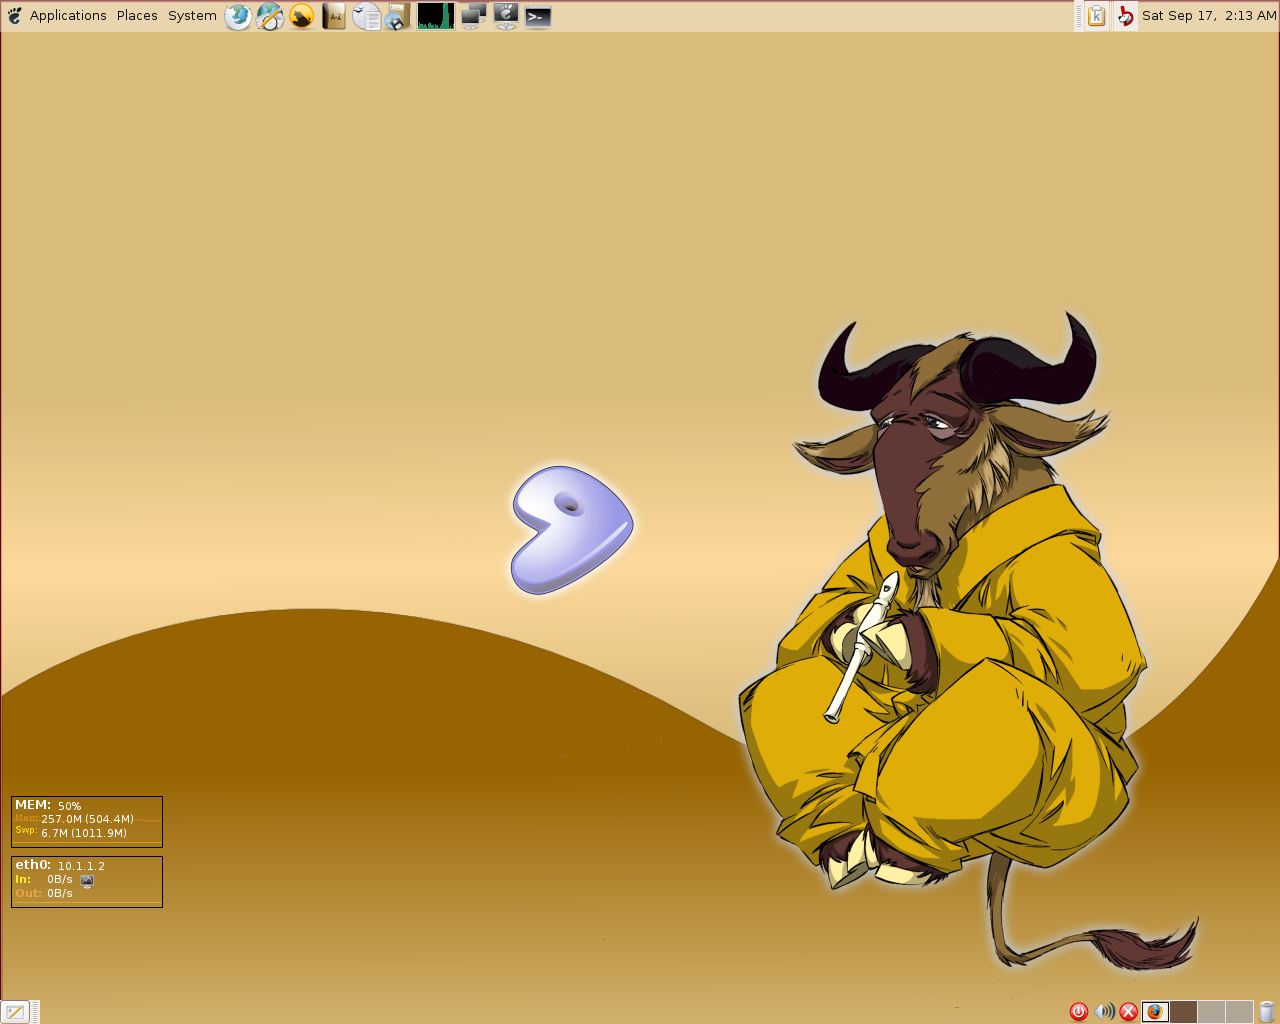Click the red power shutdown icon
This screenshot has width=1280, height=1024.
pyautogui.click(x=1079, y=1012)
